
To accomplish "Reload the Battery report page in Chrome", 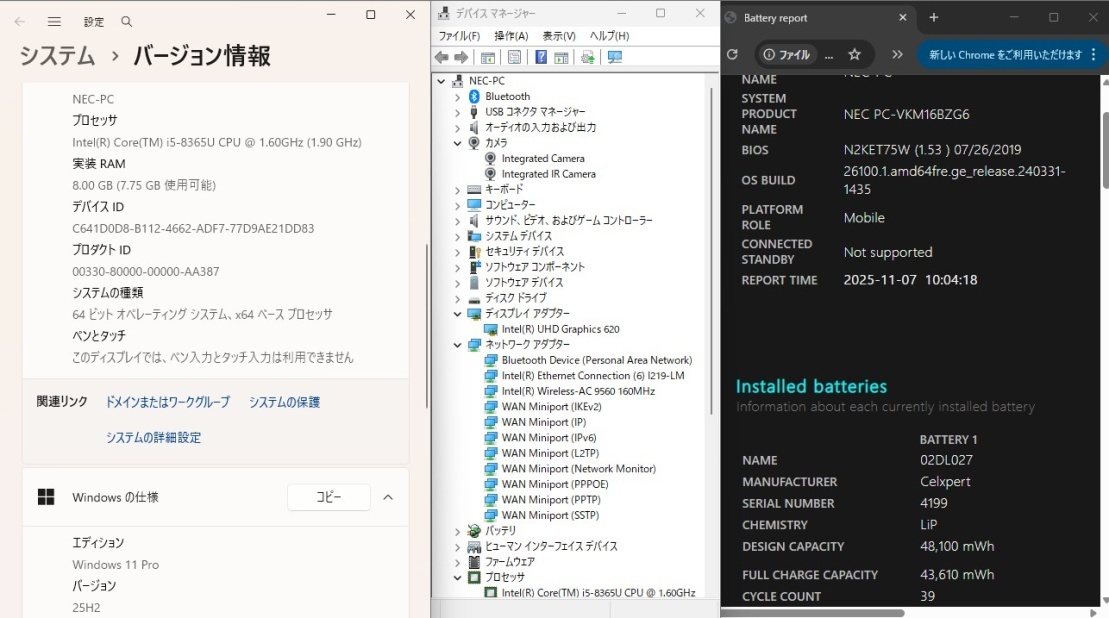I will (x=735, y=55).
